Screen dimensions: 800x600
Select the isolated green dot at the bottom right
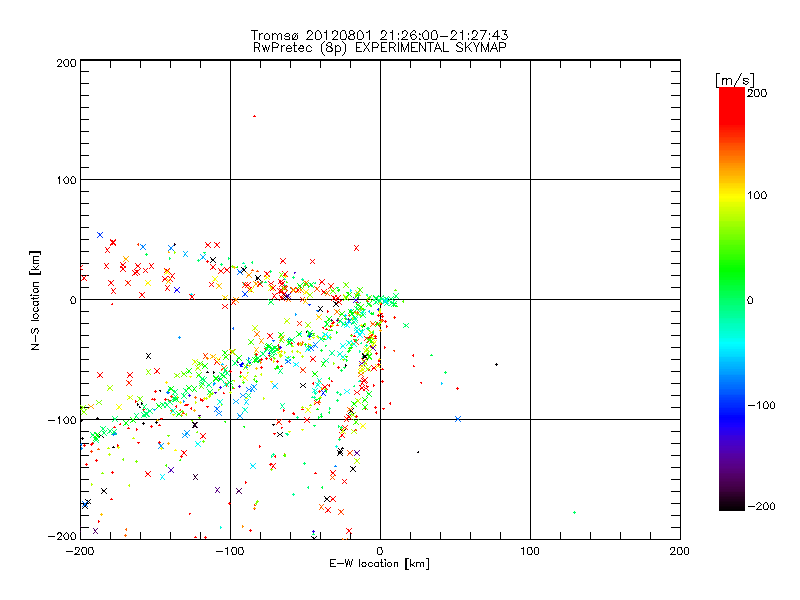tap(574, 513)
